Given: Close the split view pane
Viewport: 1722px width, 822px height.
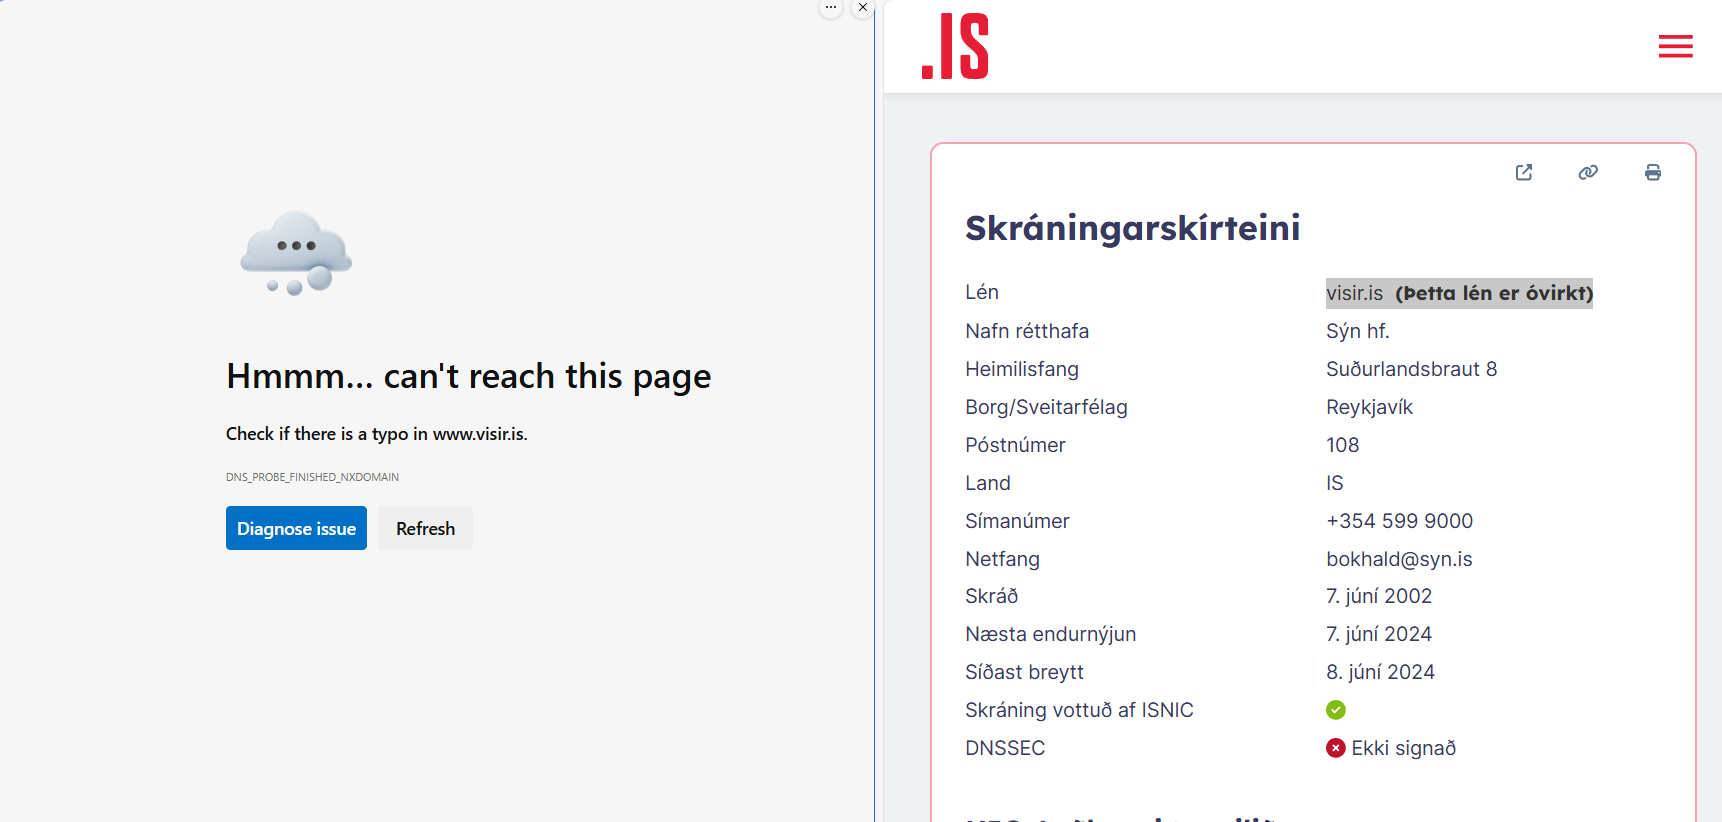Looking at the screenshot, I should pos(863,8).
